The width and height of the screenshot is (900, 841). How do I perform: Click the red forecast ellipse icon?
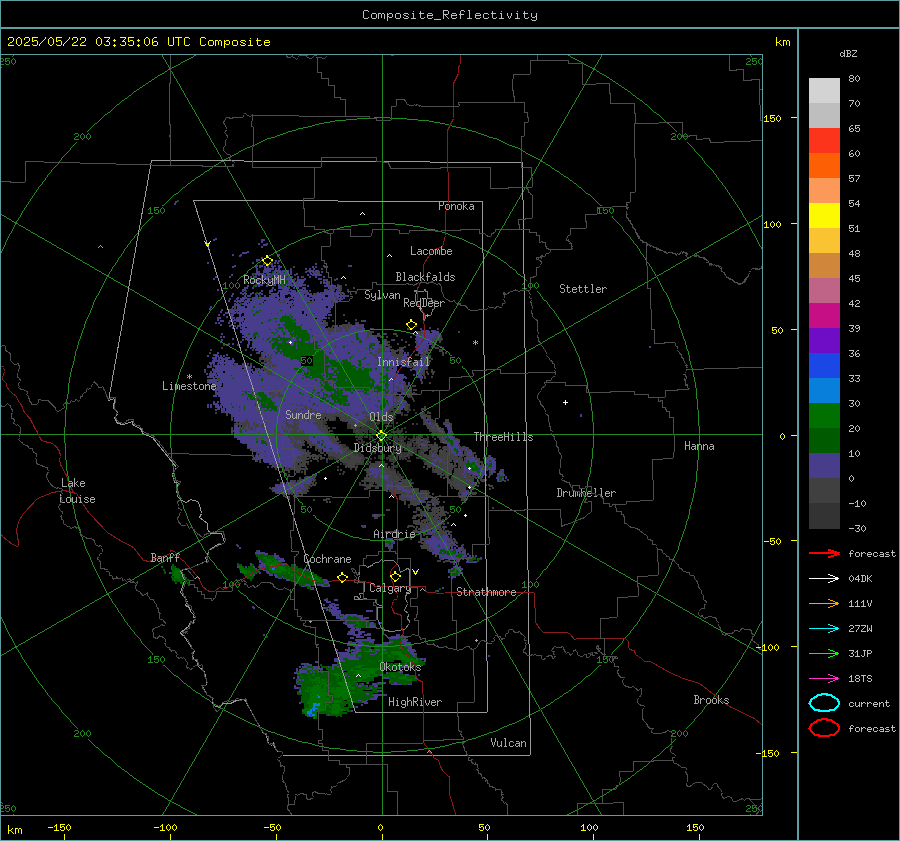[x=824, y=728]
